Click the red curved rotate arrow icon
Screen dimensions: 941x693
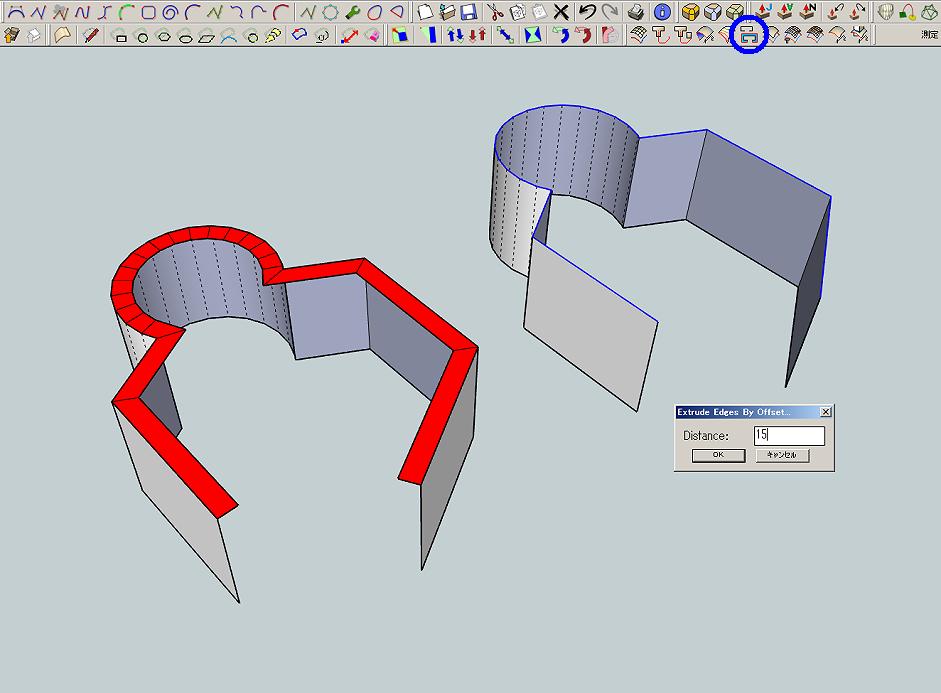(x=583, y=35)
